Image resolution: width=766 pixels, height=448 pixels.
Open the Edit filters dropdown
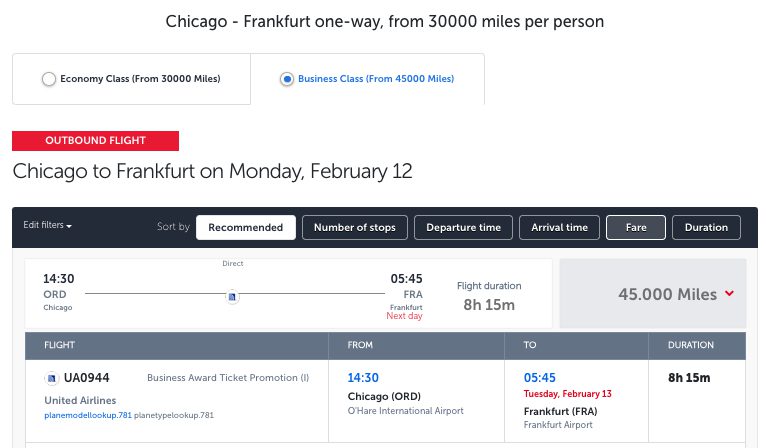point(47,225)
